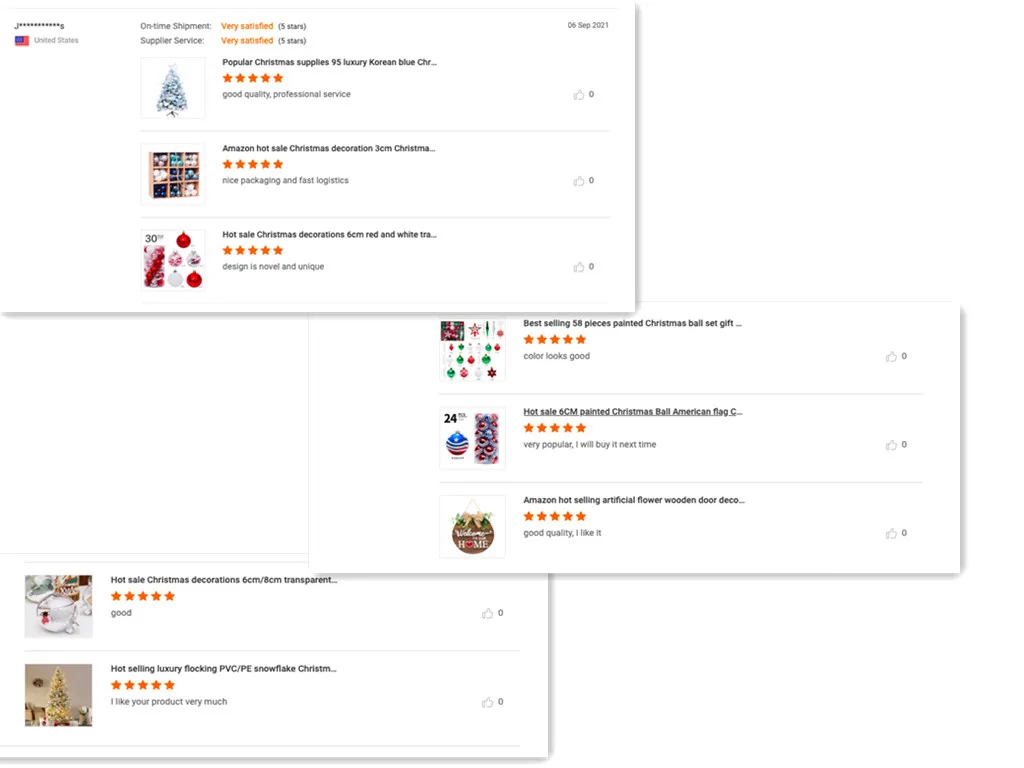
Task: Click the snowflake Christmas tree photo thumbnail
Action: pyautogui.click(x=58, y=695)
